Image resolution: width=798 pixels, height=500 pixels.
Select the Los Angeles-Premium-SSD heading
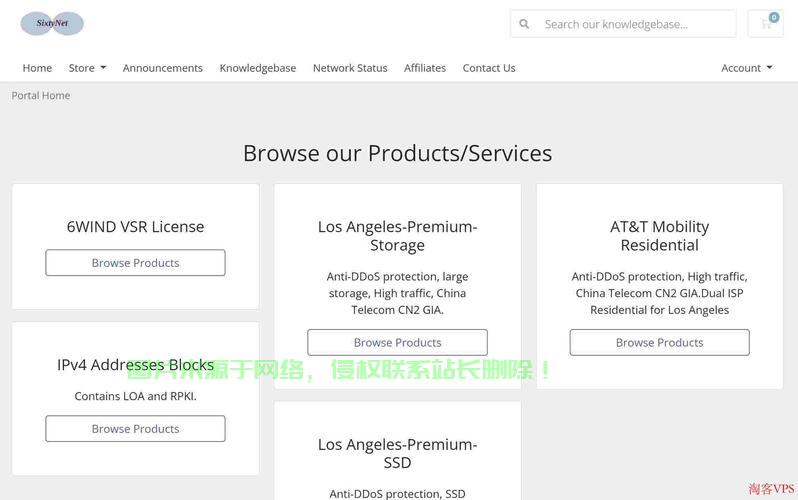coord(397,453)
